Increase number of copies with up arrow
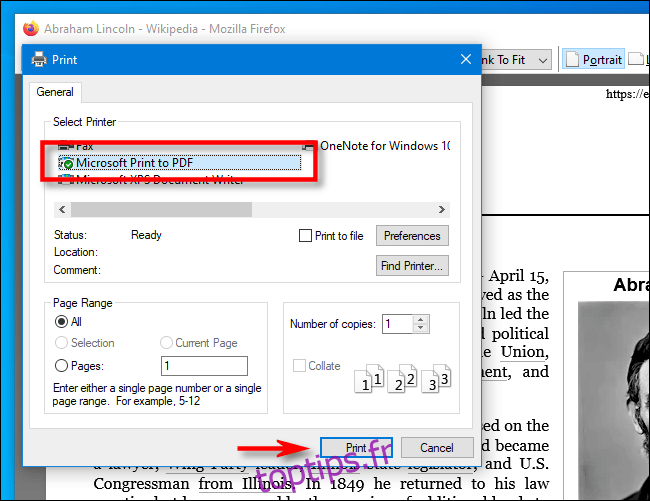650x501 pixels. point(421,319)
